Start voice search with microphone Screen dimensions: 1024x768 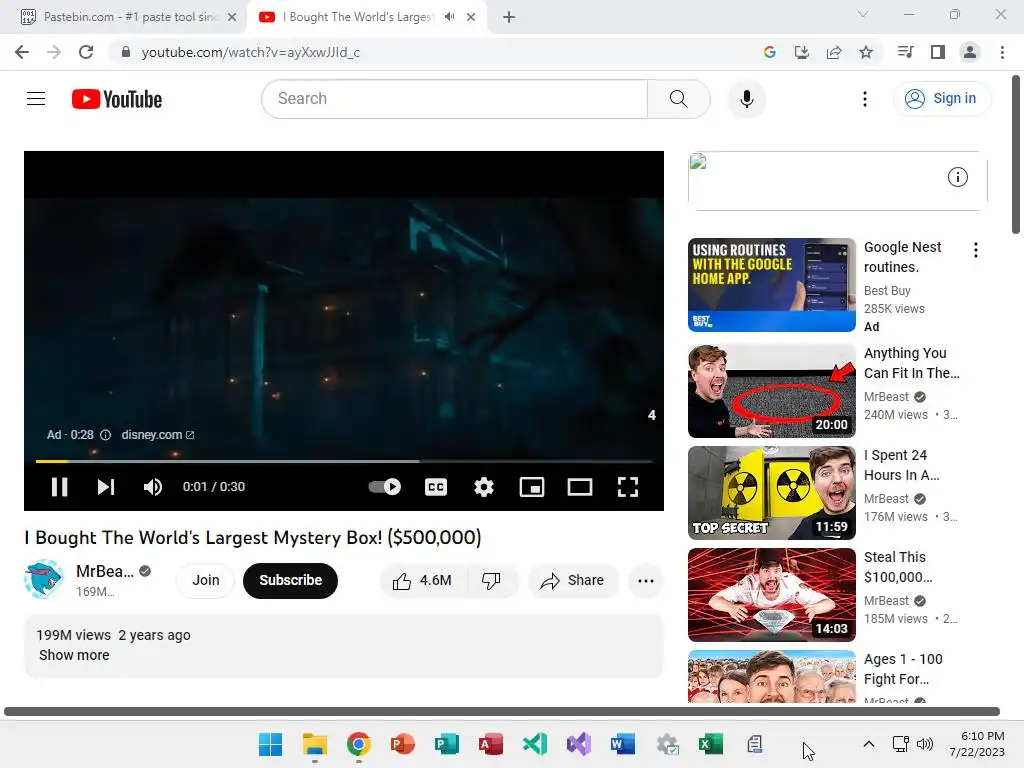coord(746,99)
